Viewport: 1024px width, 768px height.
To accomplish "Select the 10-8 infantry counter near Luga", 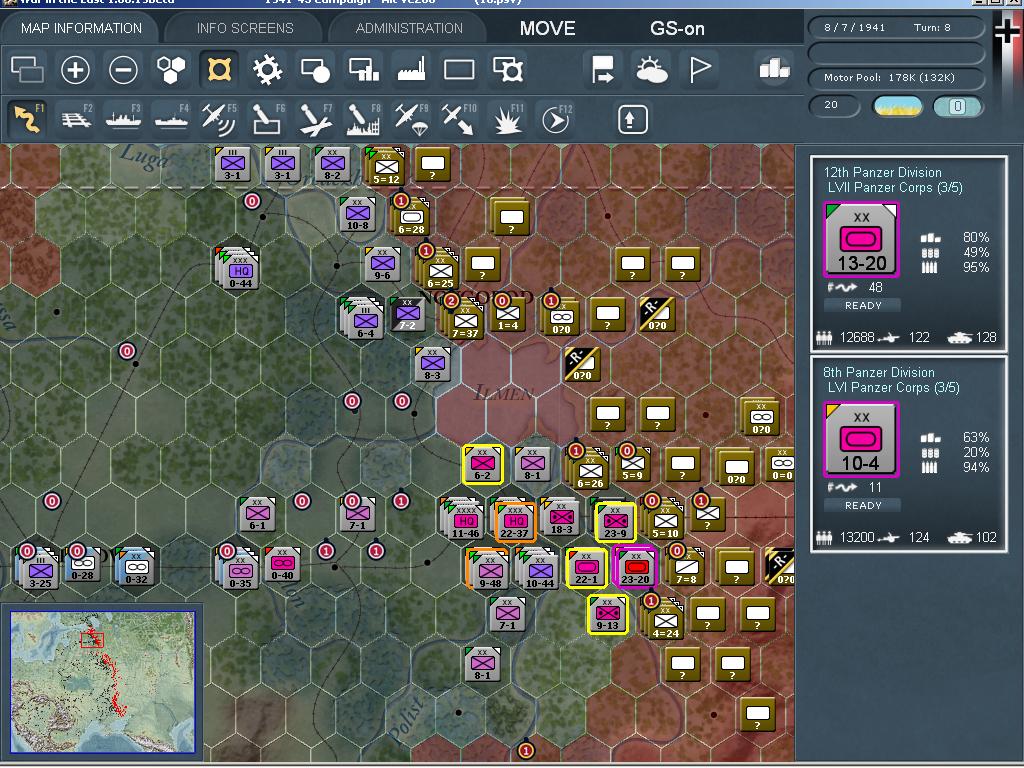I will [357, 216].
